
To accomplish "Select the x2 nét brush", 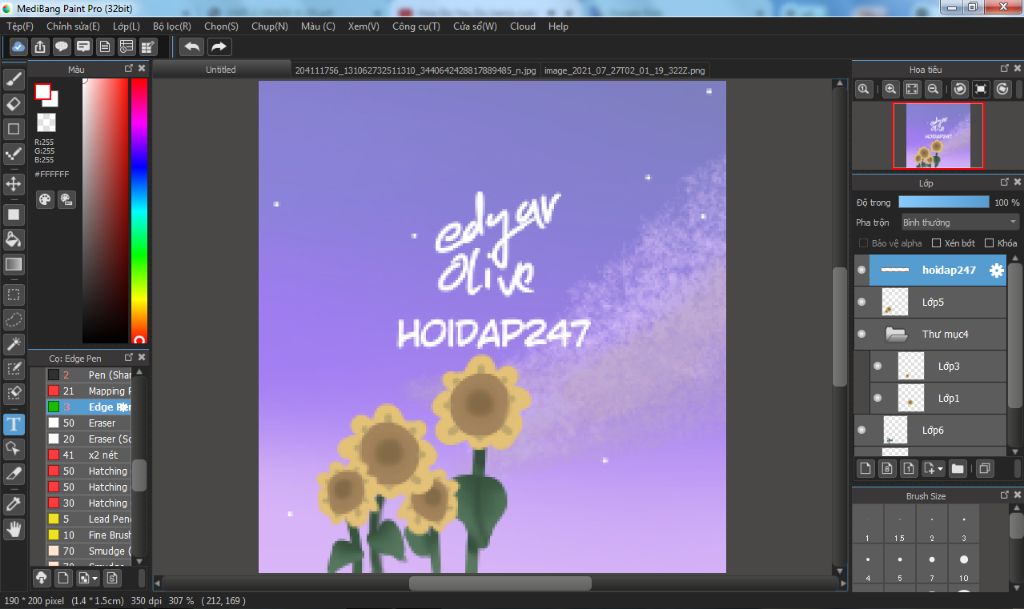I will (x=89, y=455).
